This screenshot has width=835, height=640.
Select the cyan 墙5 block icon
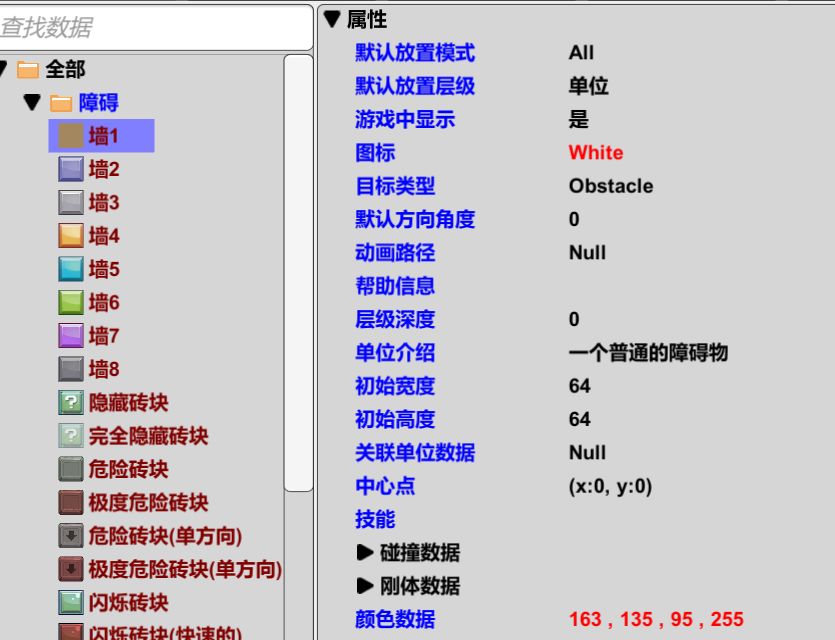70,269
